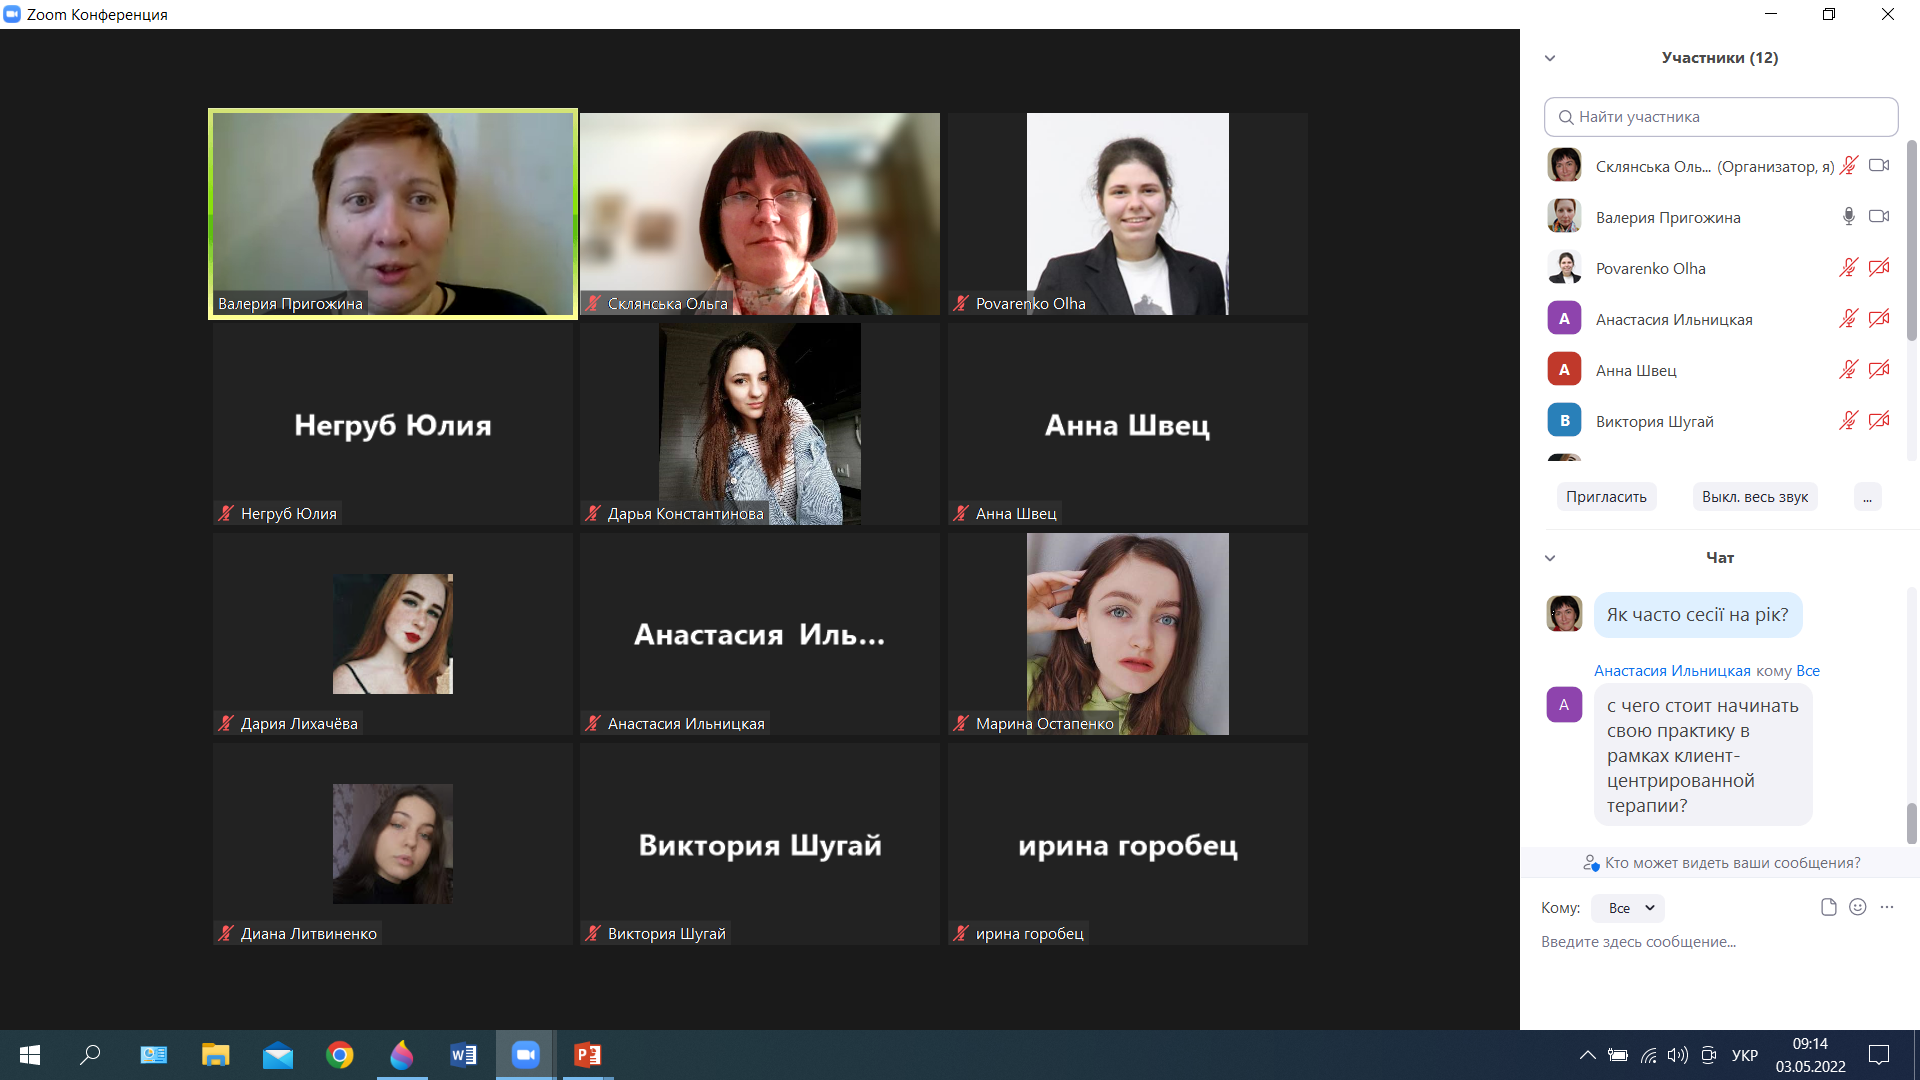The width and height of the screenshot is (1920, 1080).
Task: Collapse the Участники panel chevron
Action: [1550, 58]
